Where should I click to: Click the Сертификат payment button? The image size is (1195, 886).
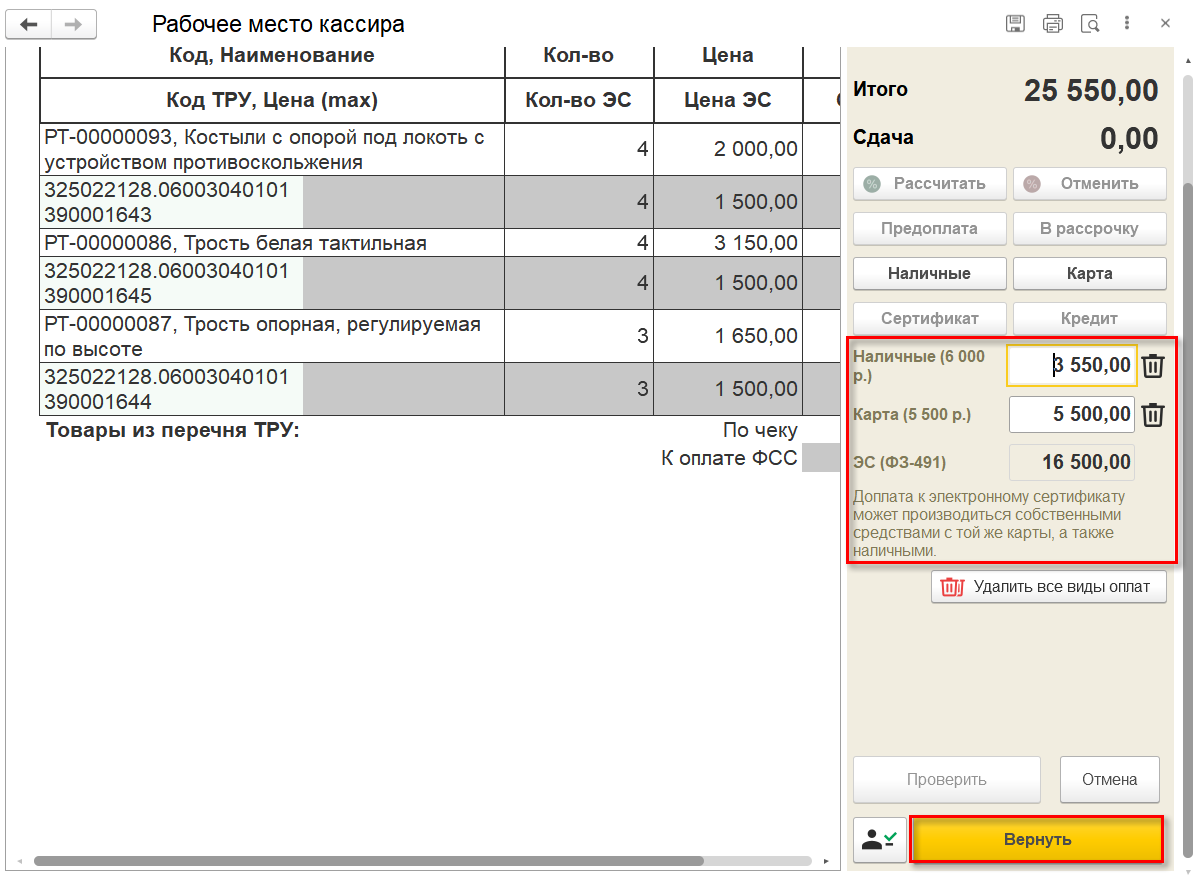[x=930, y=318]
